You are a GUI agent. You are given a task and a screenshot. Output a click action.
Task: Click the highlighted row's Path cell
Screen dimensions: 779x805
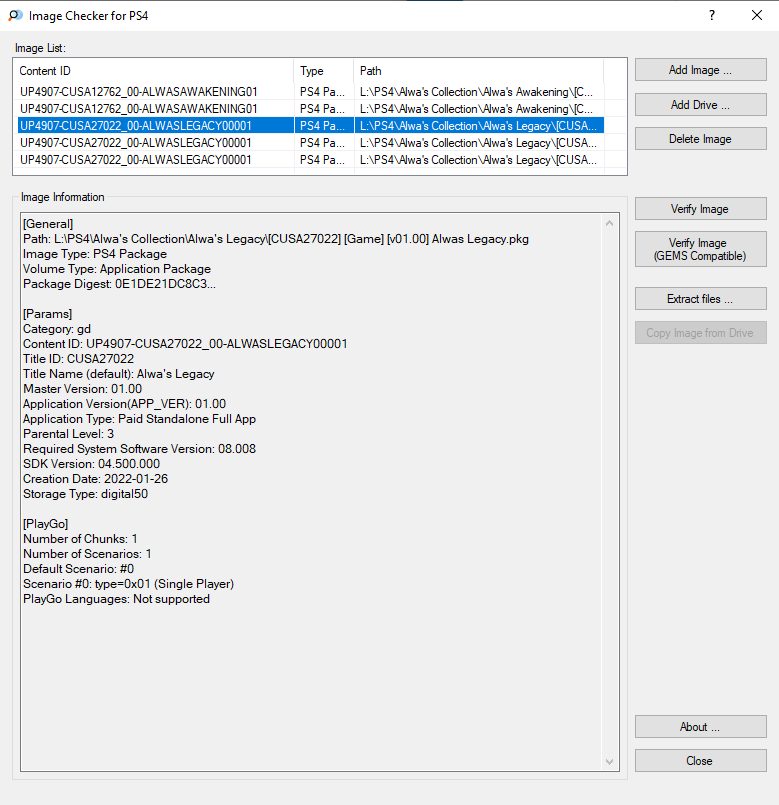479,126
